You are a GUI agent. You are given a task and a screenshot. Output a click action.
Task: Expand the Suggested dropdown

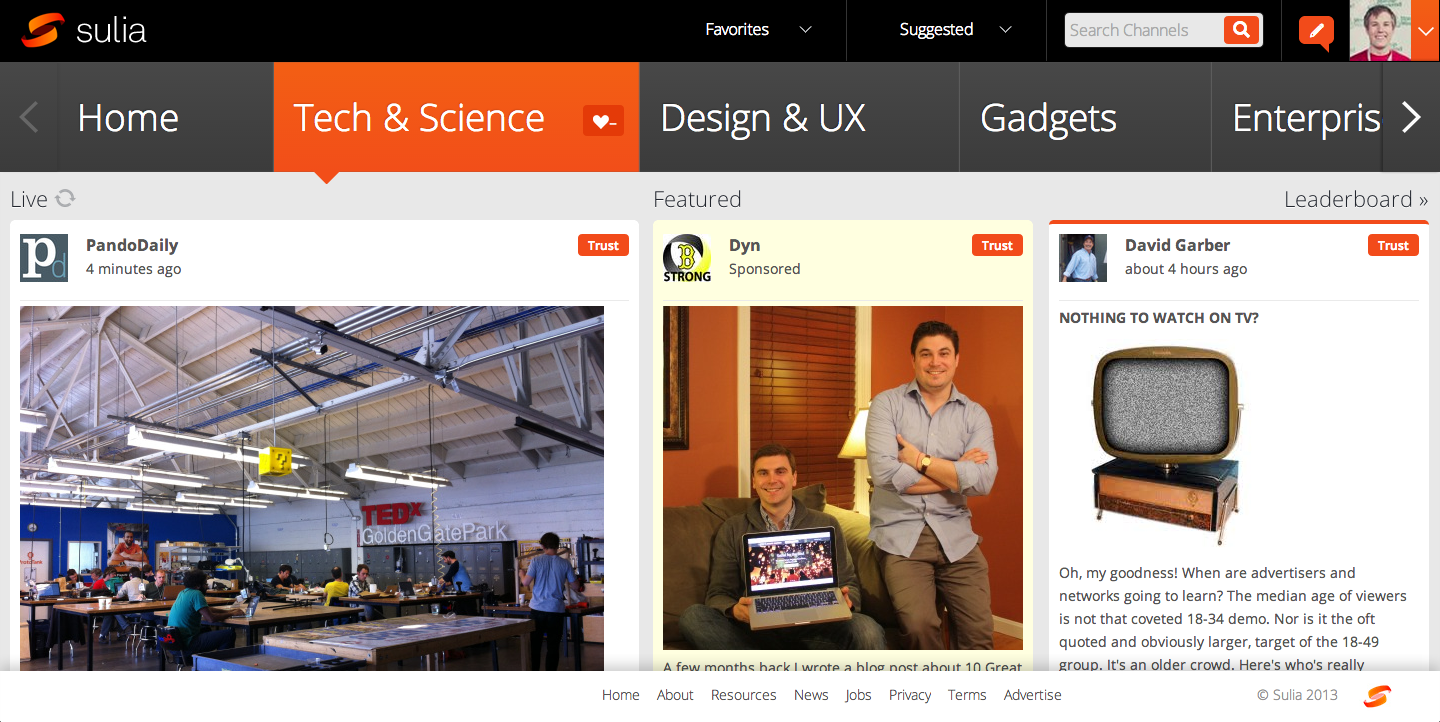click(x=955, y=30)
